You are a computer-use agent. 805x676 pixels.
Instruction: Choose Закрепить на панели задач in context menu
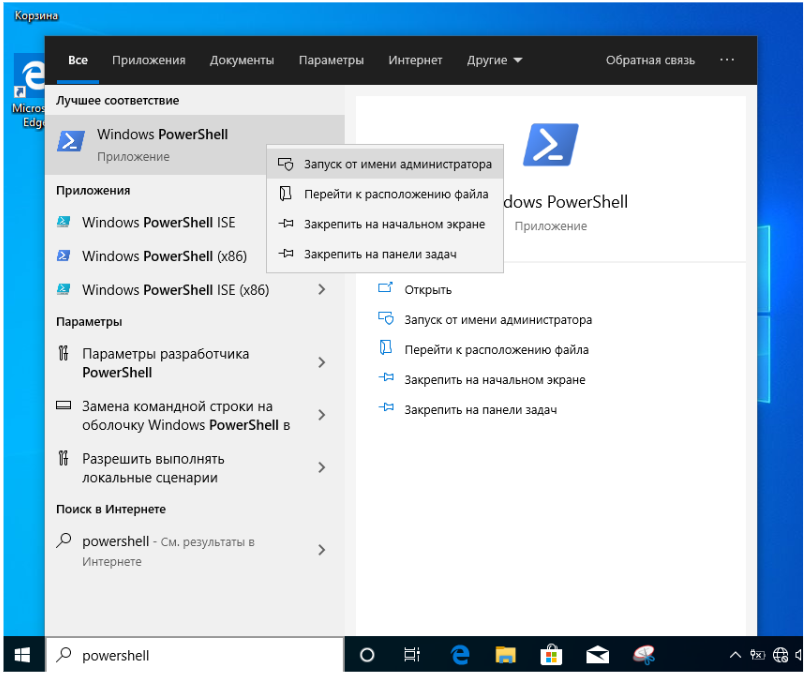click(x=380, y=254)
